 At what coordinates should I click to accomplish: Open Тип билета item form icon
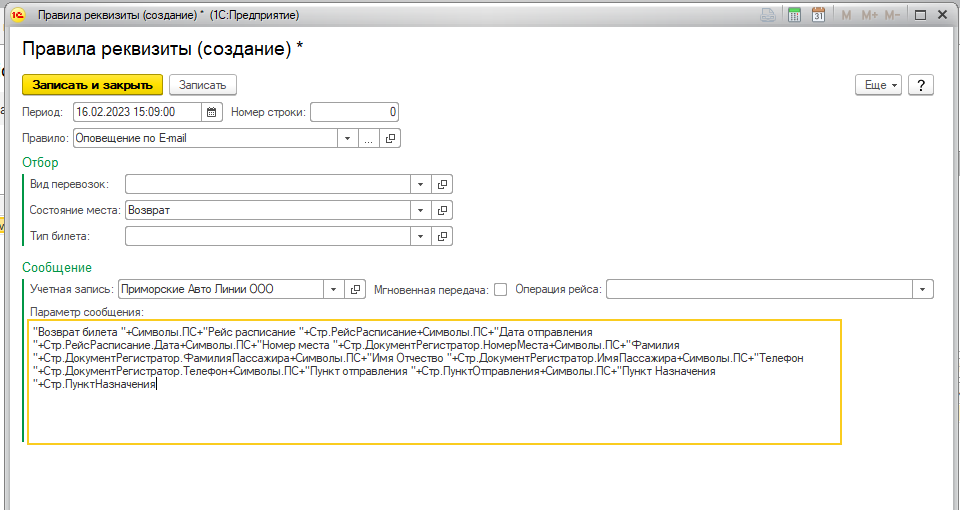[x=443, y=236]
